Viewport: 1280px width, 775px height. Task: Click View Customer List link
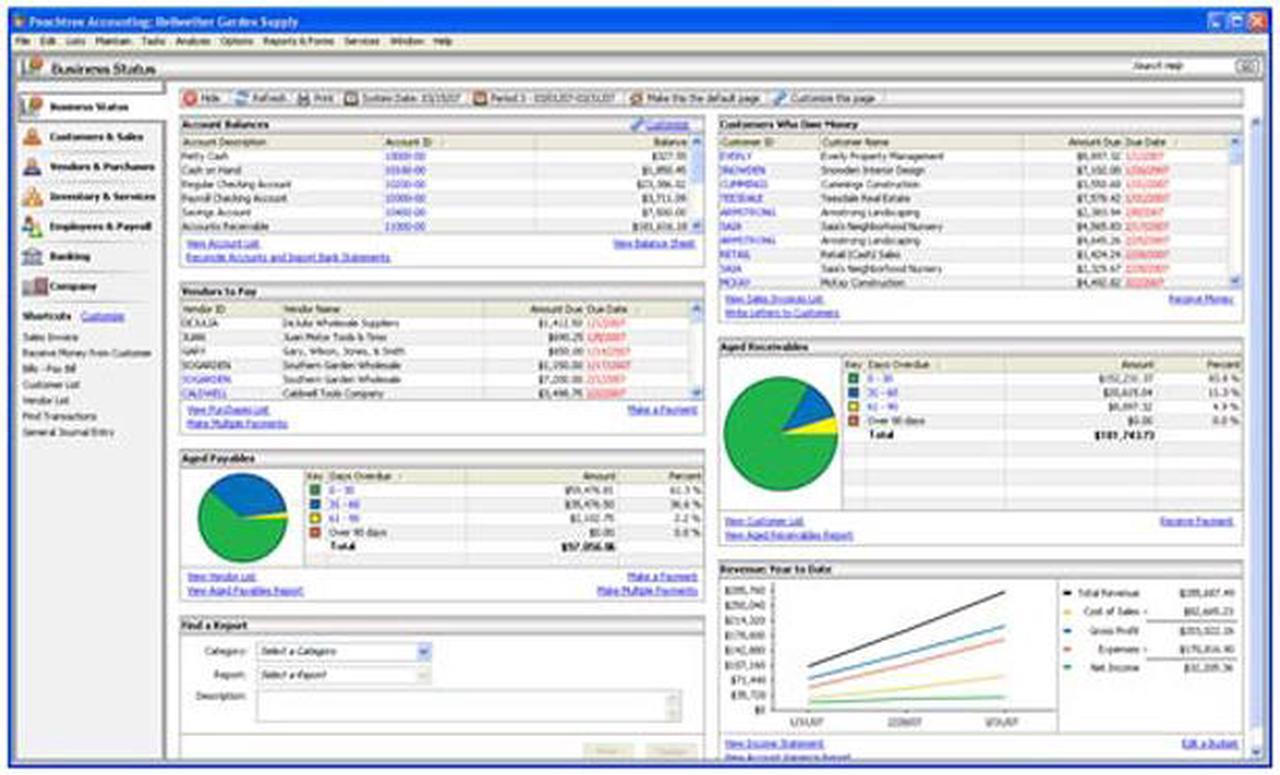click(x=764, y=522)
